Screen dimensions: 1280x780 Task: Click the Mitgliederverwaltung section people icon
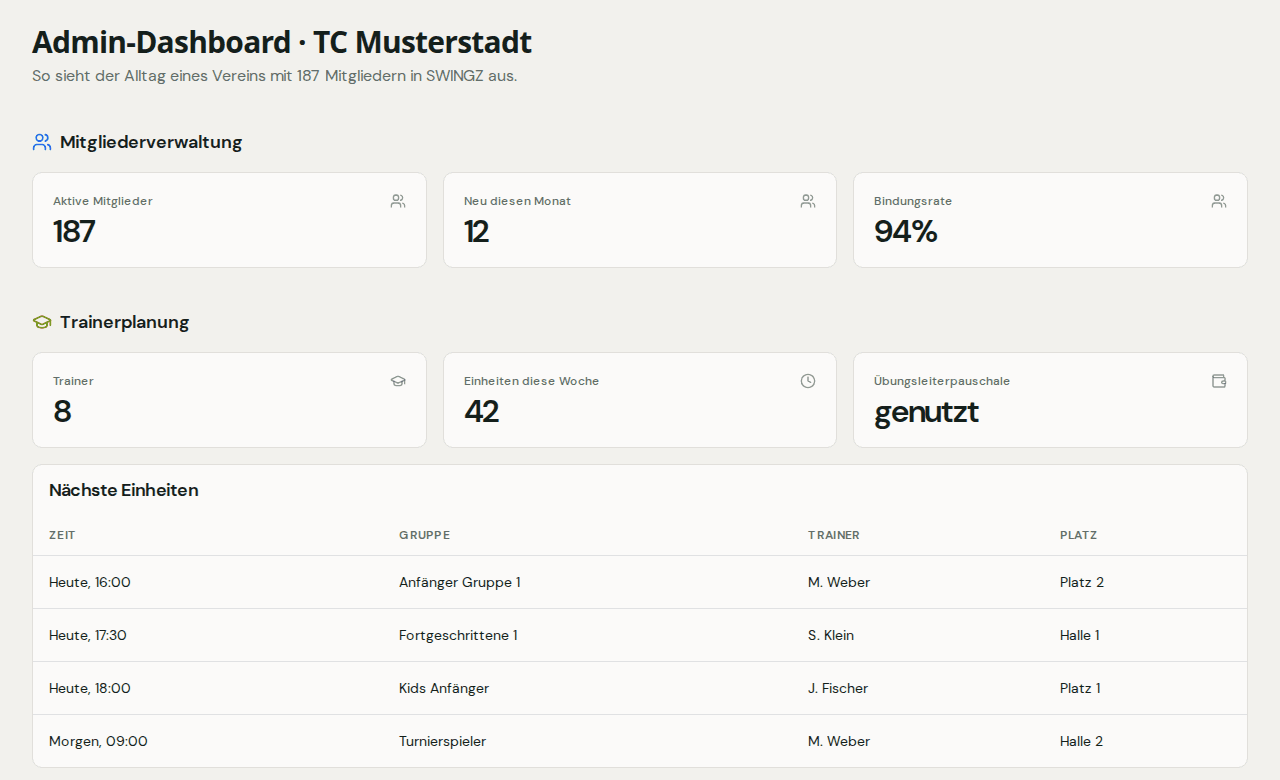pos(42,142)
